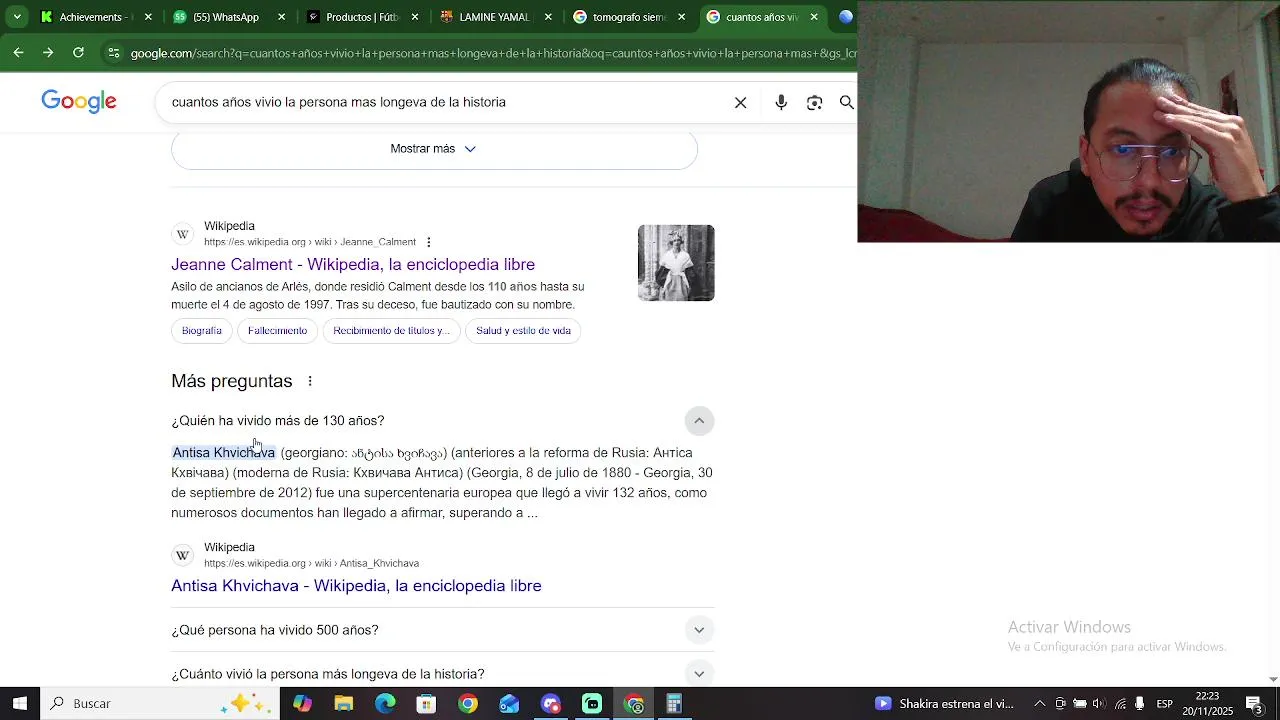Screen dimensions: 1280x720
Task: Go back to the previous page
Action: coord(18,52)
